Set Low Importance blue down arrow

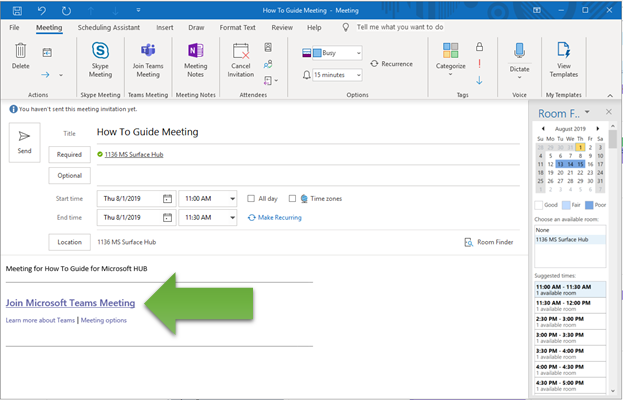coord(480,80)
